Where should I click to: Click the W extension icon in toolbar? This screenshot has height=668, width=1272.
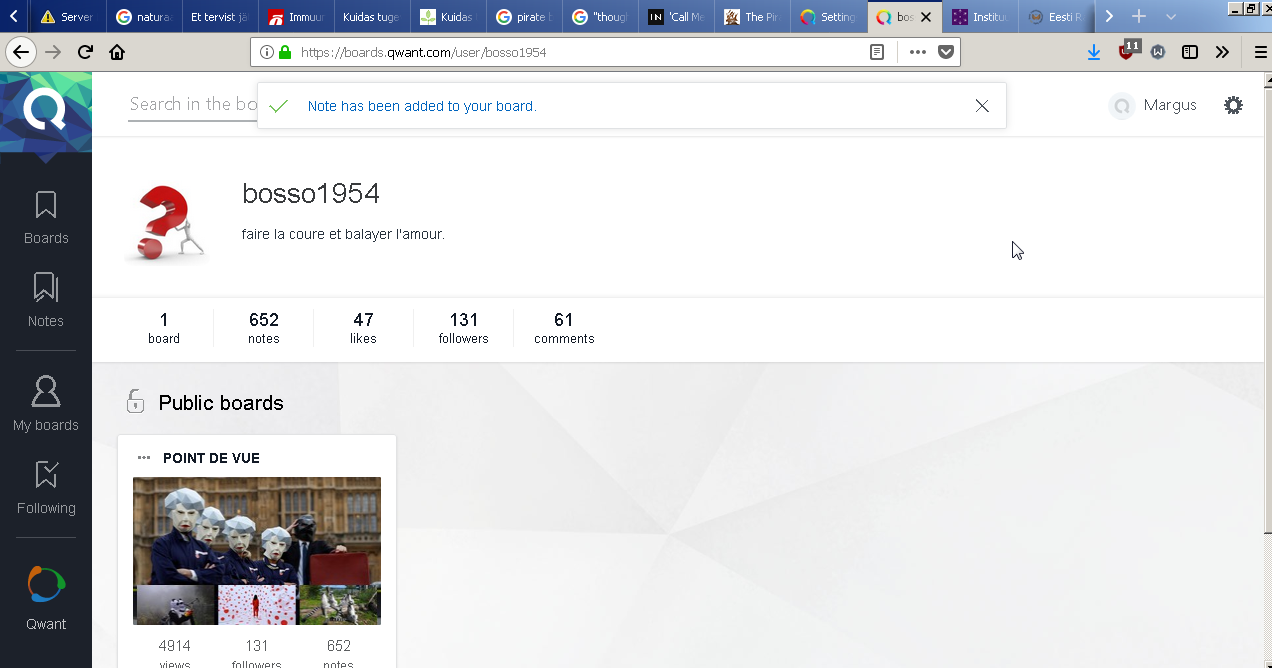pyautogui.click(x=1158, y=52)
